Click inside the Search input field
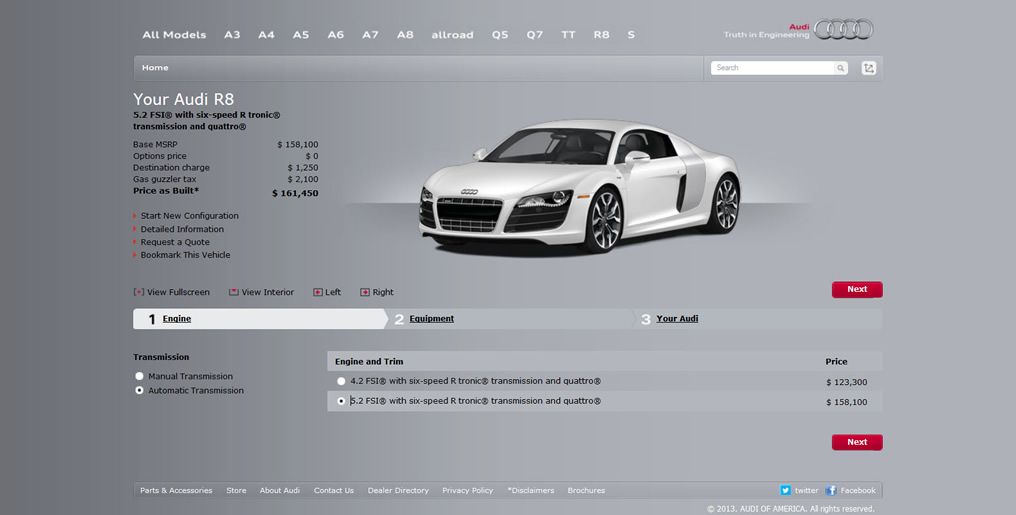Viewport: 1016px width, 515px height. [772, 68]
